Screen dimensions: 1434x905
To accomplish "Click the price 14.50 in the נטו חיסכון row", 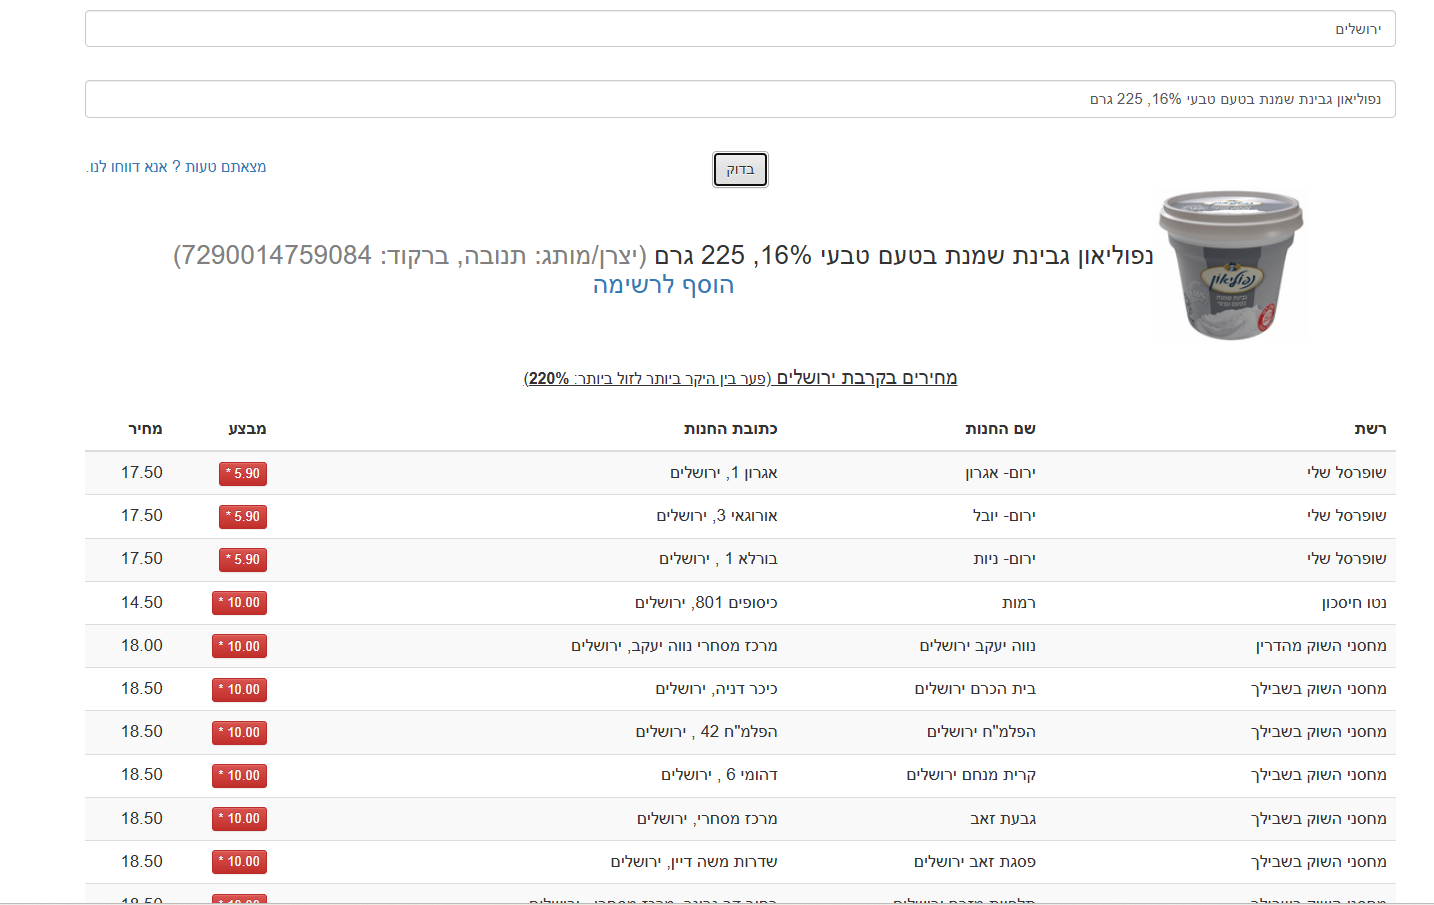I will (141, 602).
